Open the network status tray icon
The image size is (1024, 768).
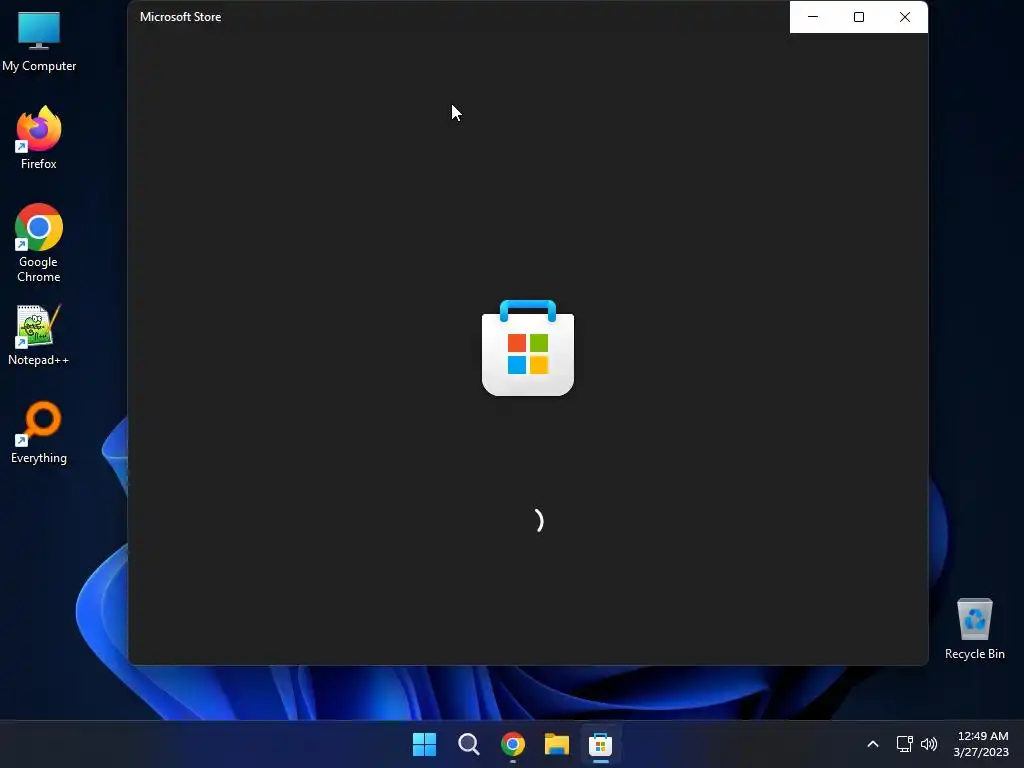(904, 744)
